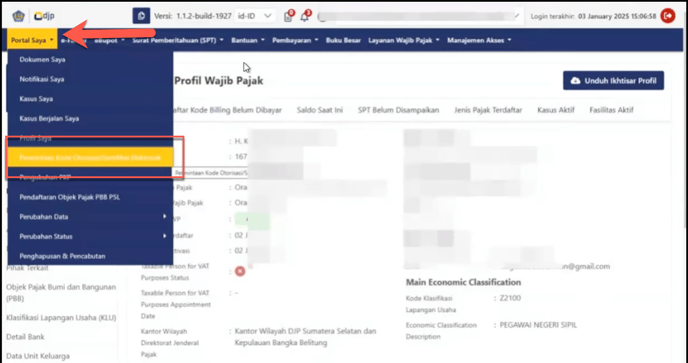The image size is (688, 363).
Task: Click the Ministry of Finance emblem icon
Action: pyautogui.click(x=18, y=16)
